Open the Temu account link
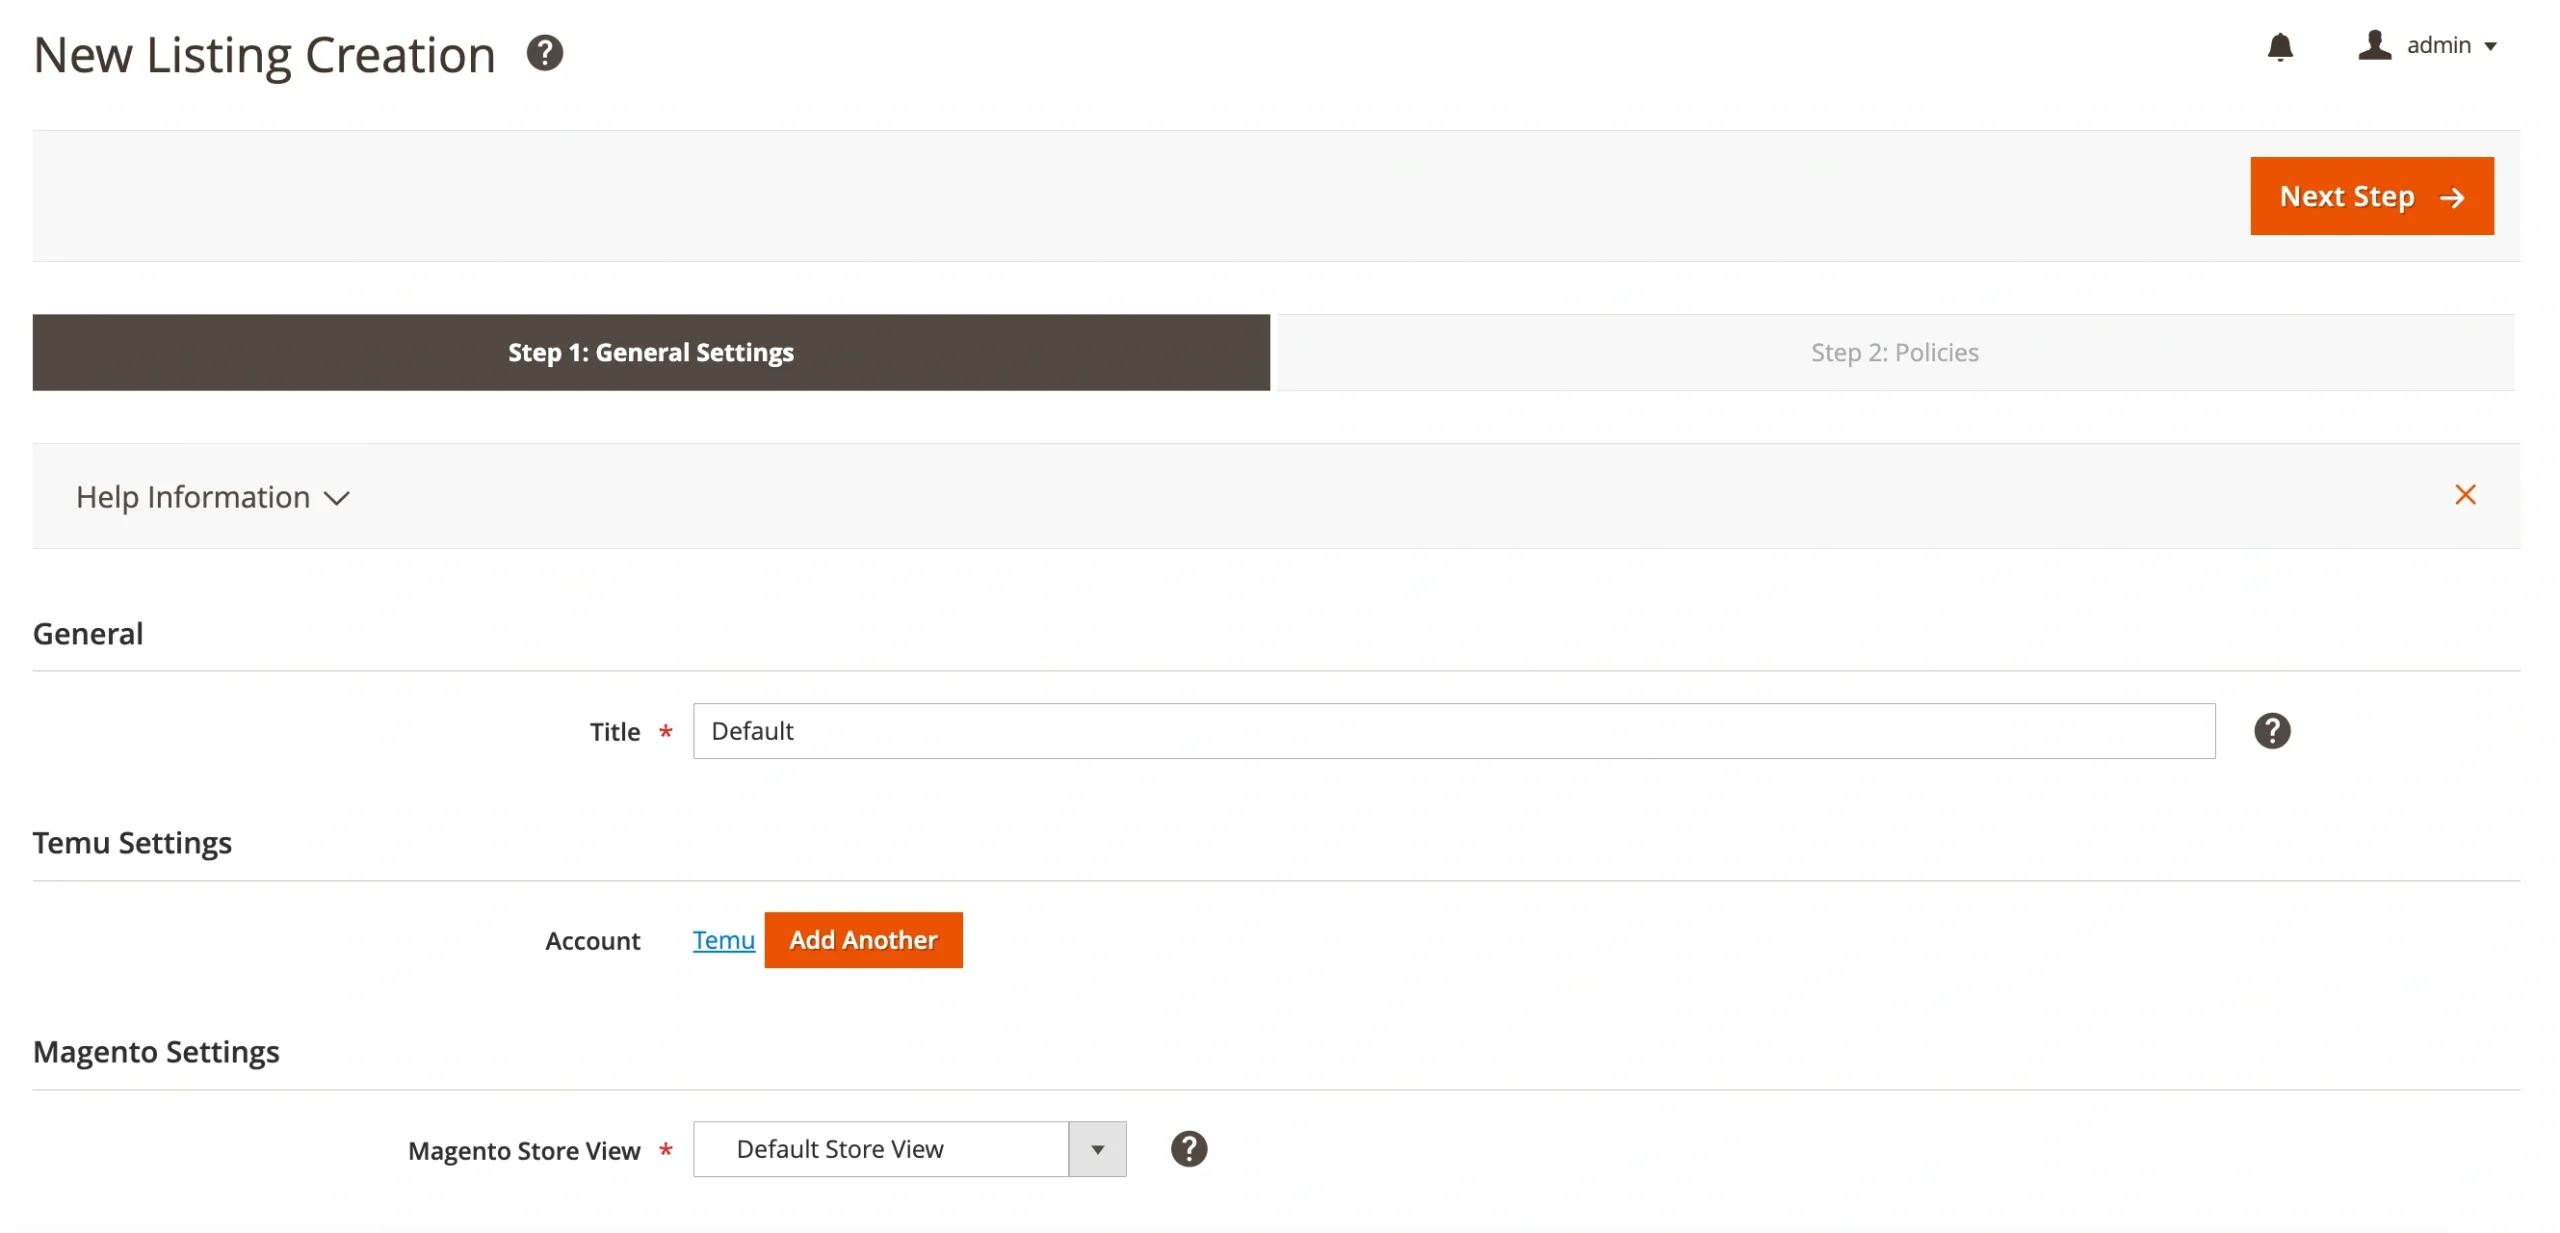2560x1233 pixels. coord(722,940)
